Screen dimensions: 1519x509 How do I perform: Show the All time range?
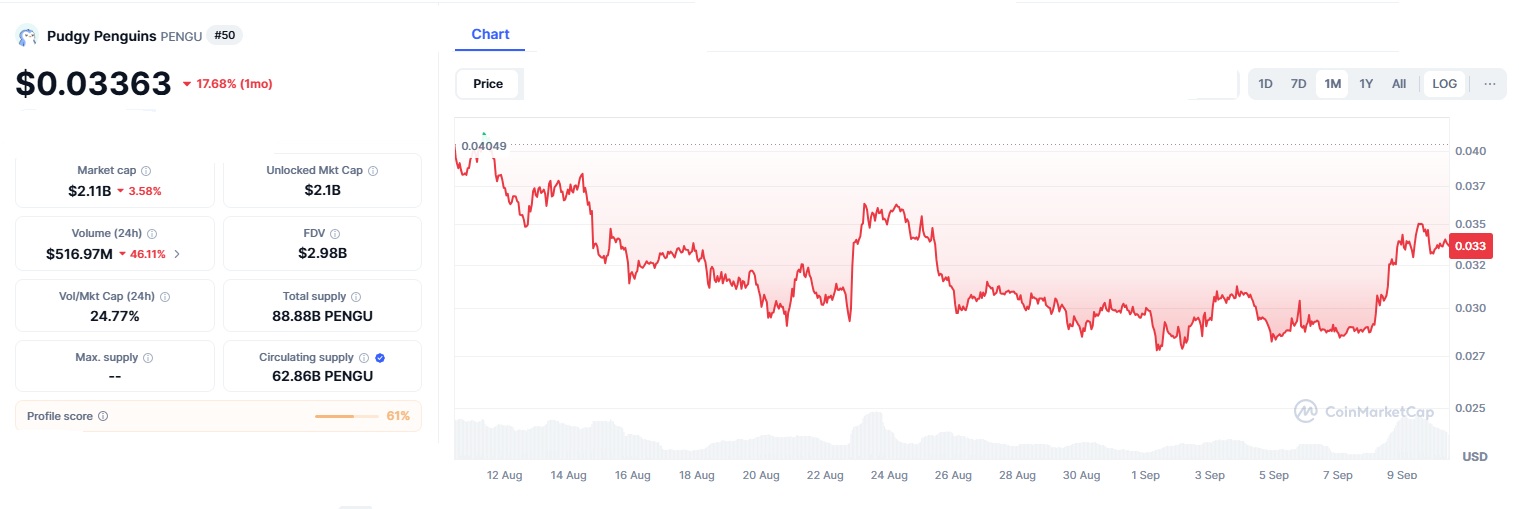click(1399, 84)
